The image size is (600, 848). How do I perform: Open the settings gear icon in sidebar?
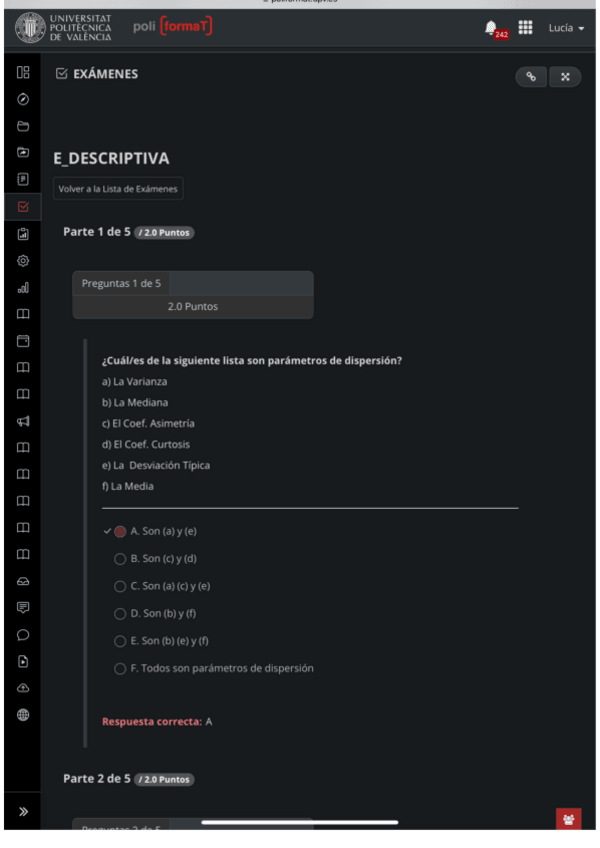pyautogui.click(x=23, y=261)
